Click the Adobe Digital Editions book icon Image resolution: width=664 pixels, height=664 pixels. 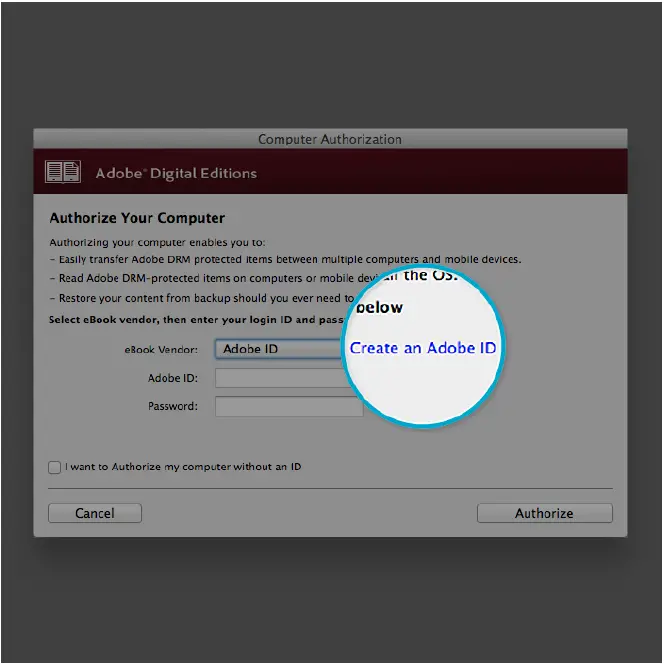pyautogui.click(x=63, y=172)
